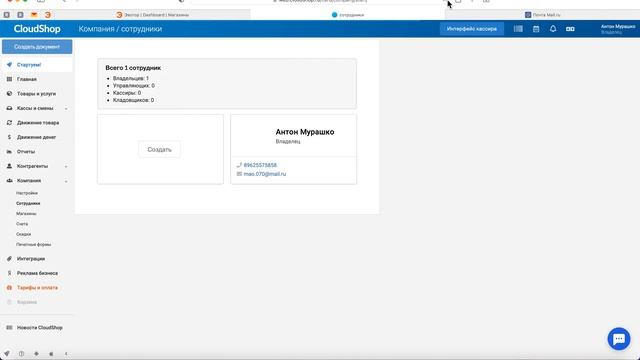Click the Компания people icon

click(x=9, y=180)
